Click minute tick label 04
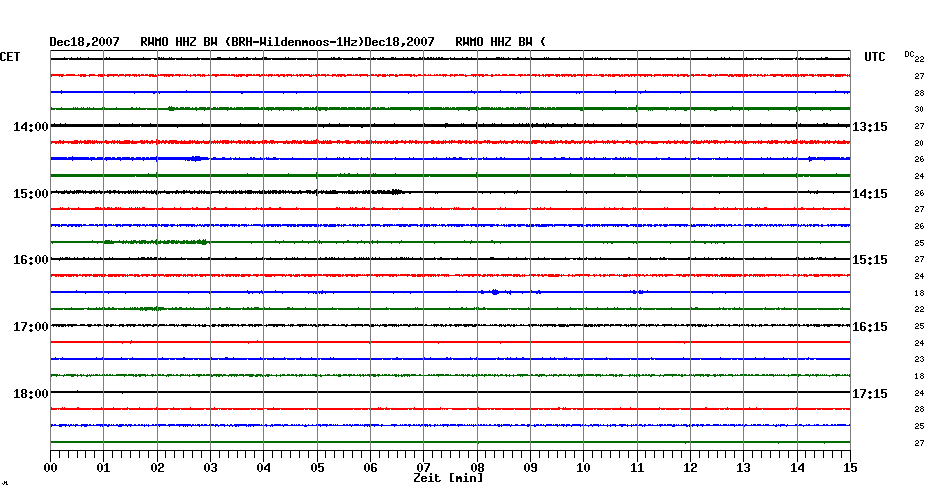 (264, 468)
